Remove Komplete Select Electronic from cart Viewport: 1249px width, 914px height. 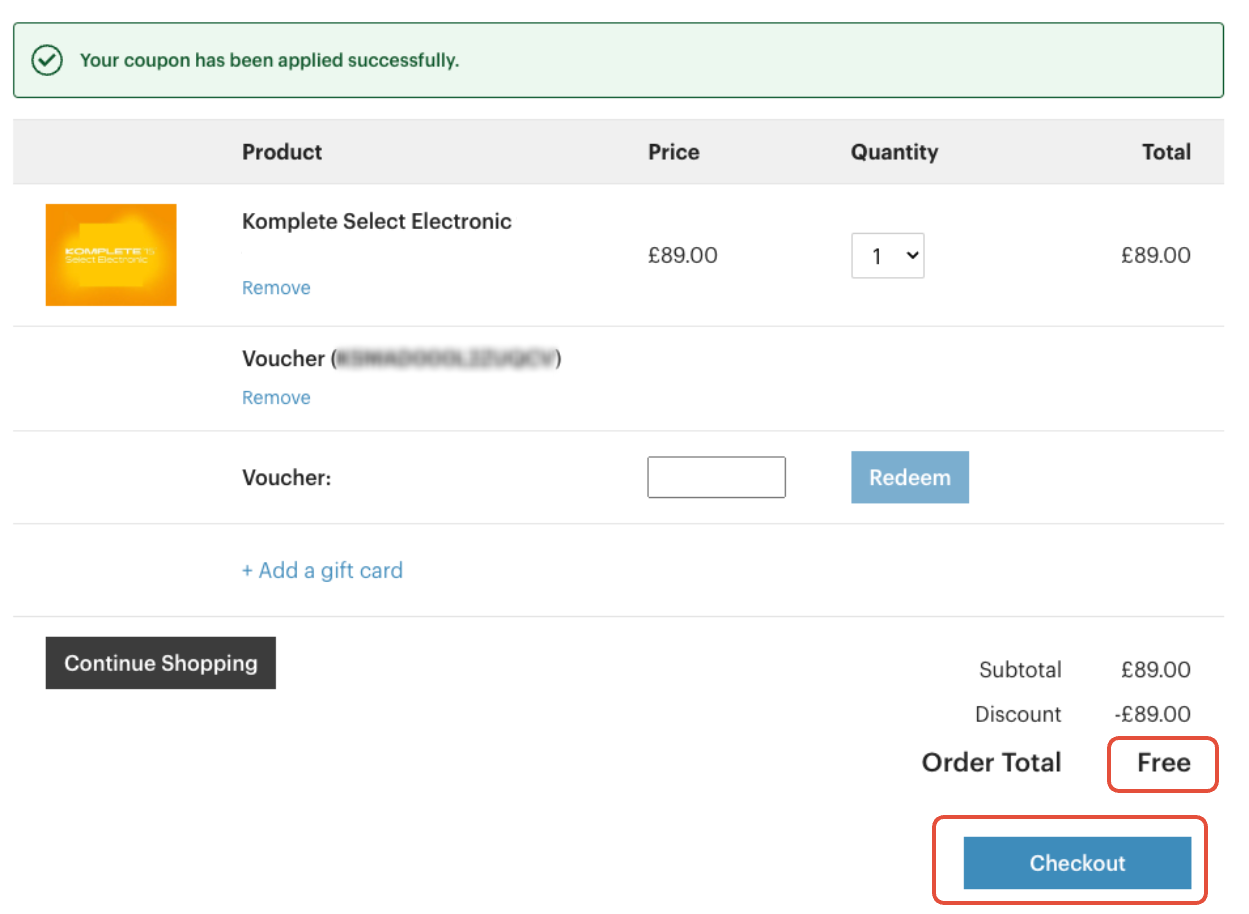276,288
